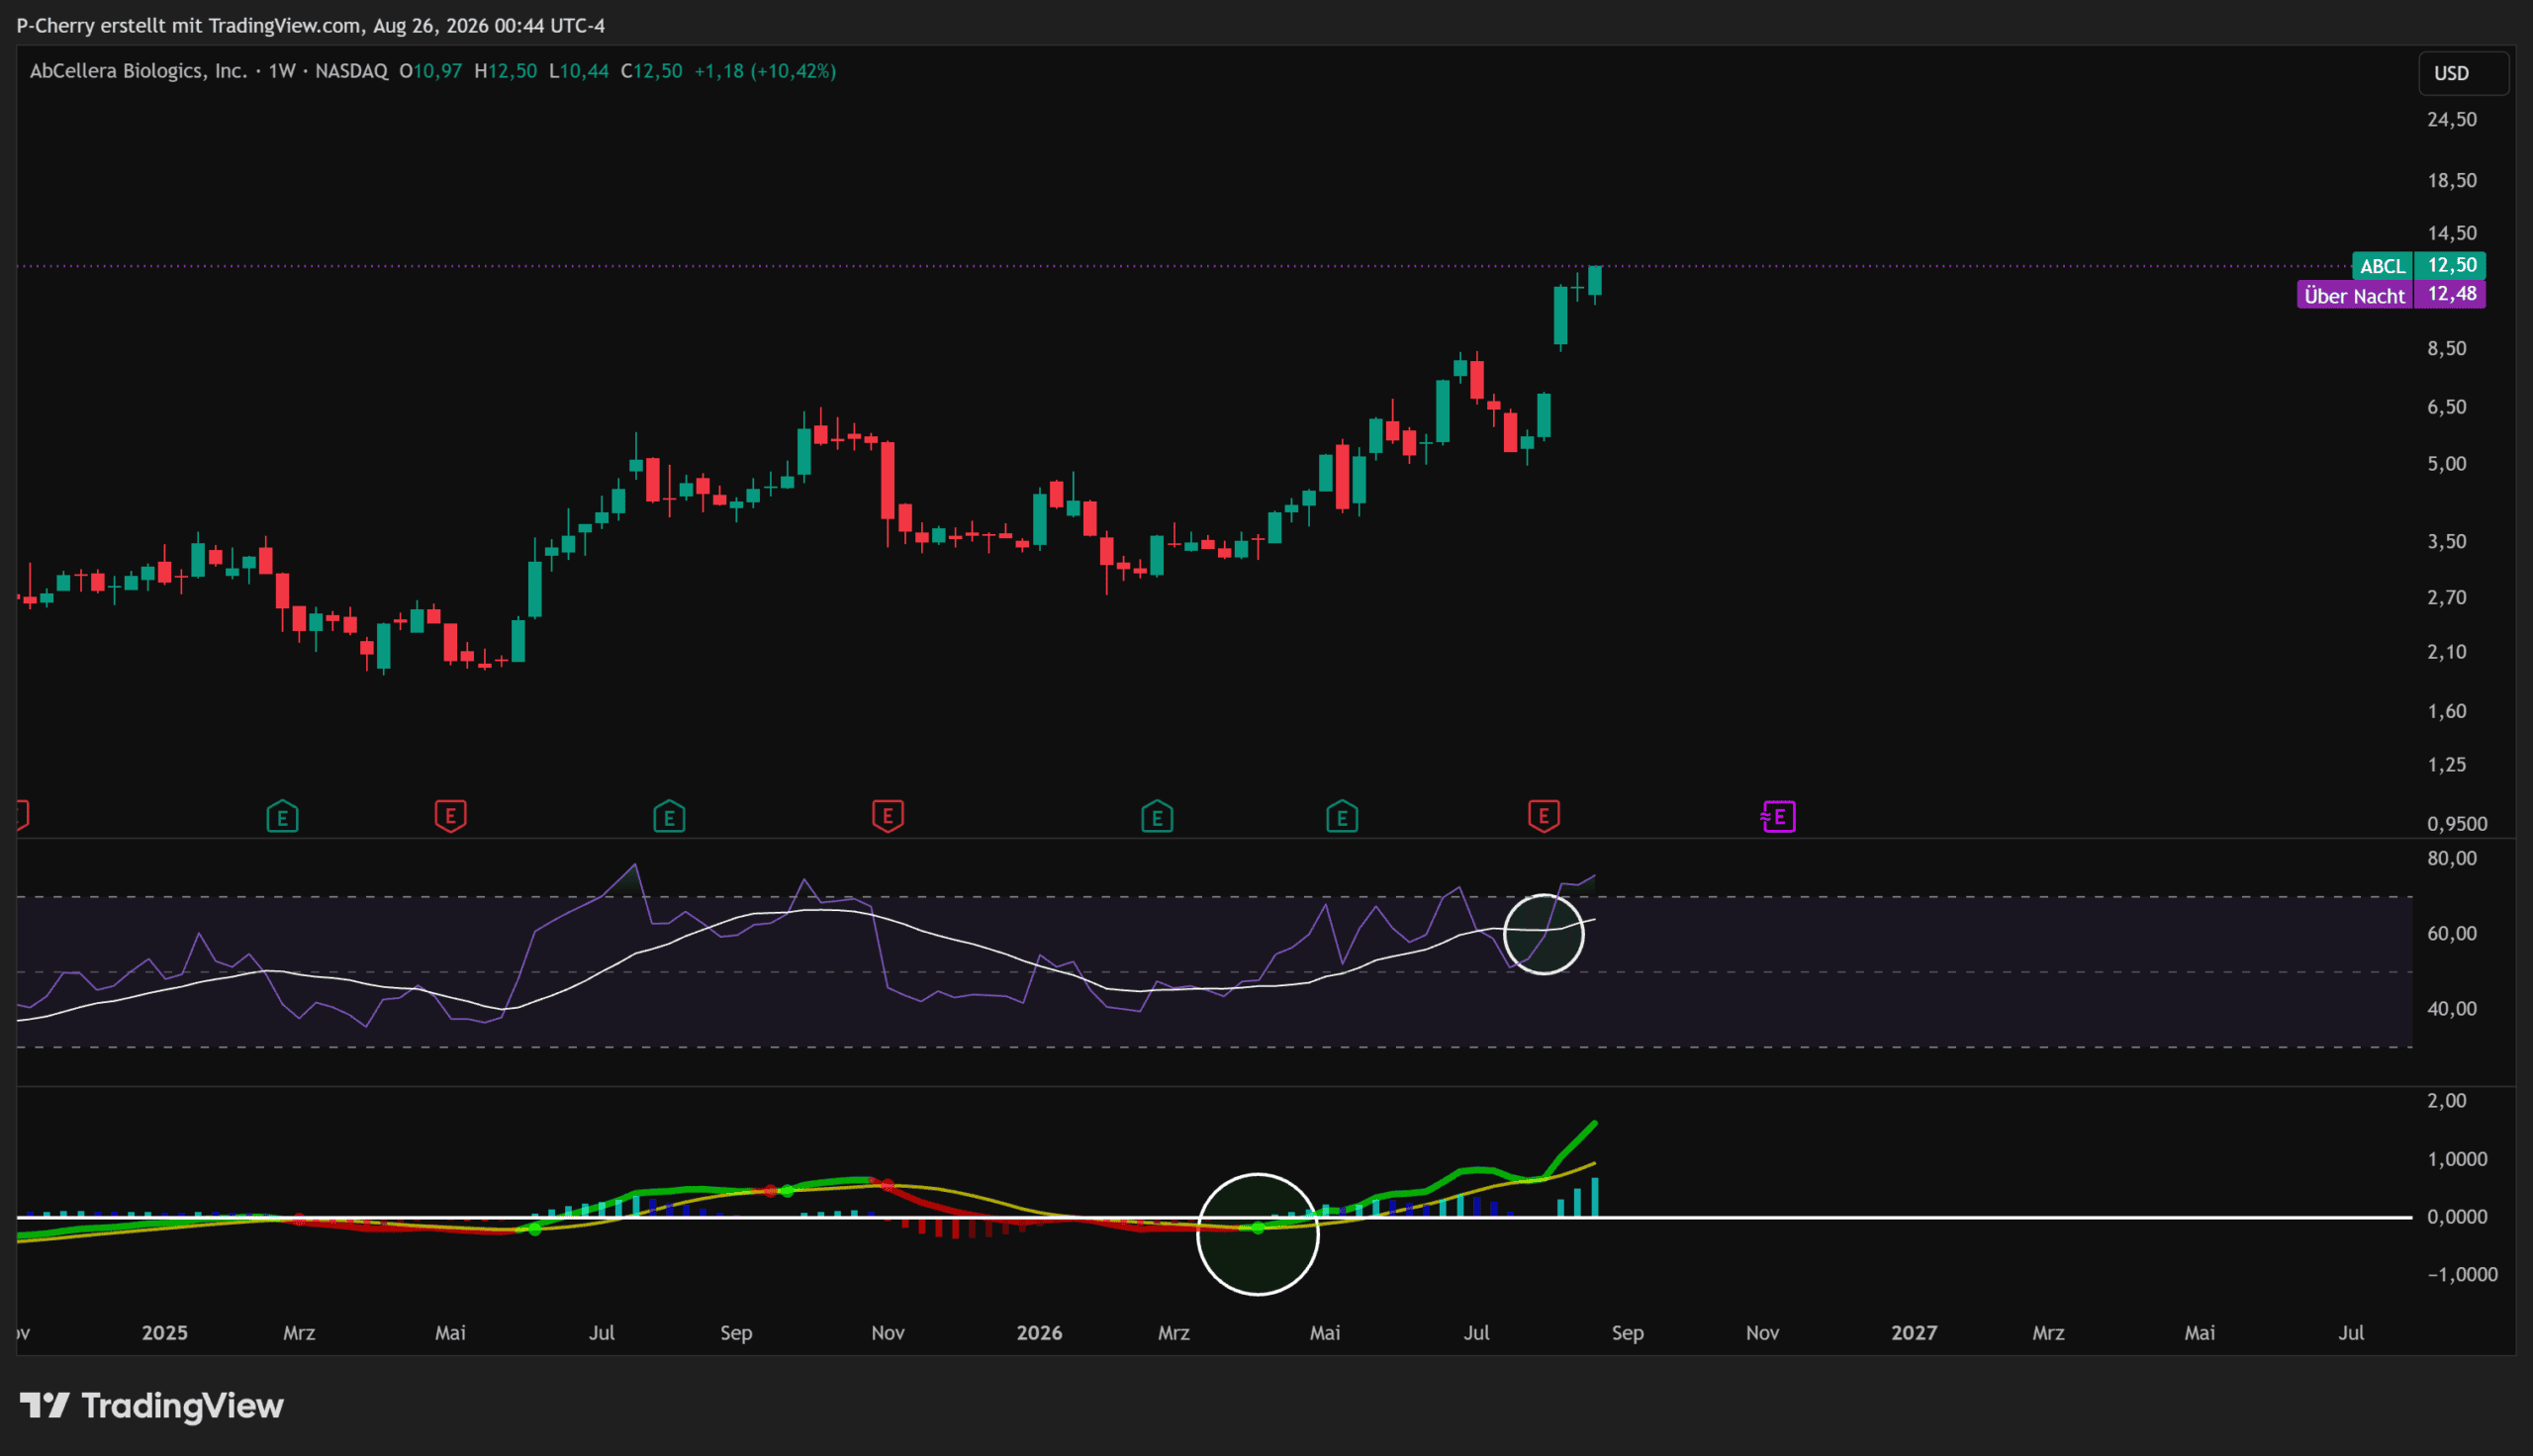Click the 18,50 price axis label
2533x1456 pixels.
tap(2452, 181)
